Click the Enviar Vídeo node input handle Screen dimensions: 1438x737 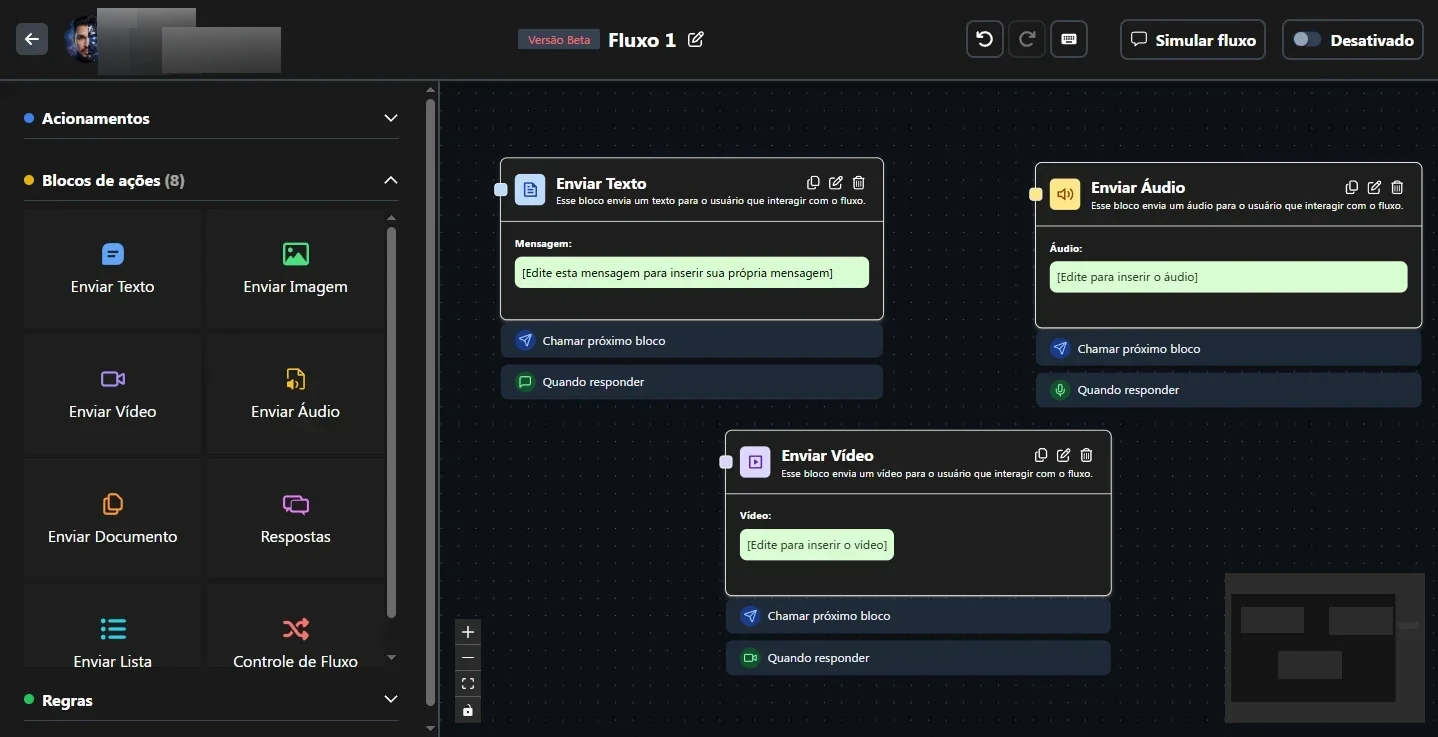pyautogui.click(x=726, y=462)
